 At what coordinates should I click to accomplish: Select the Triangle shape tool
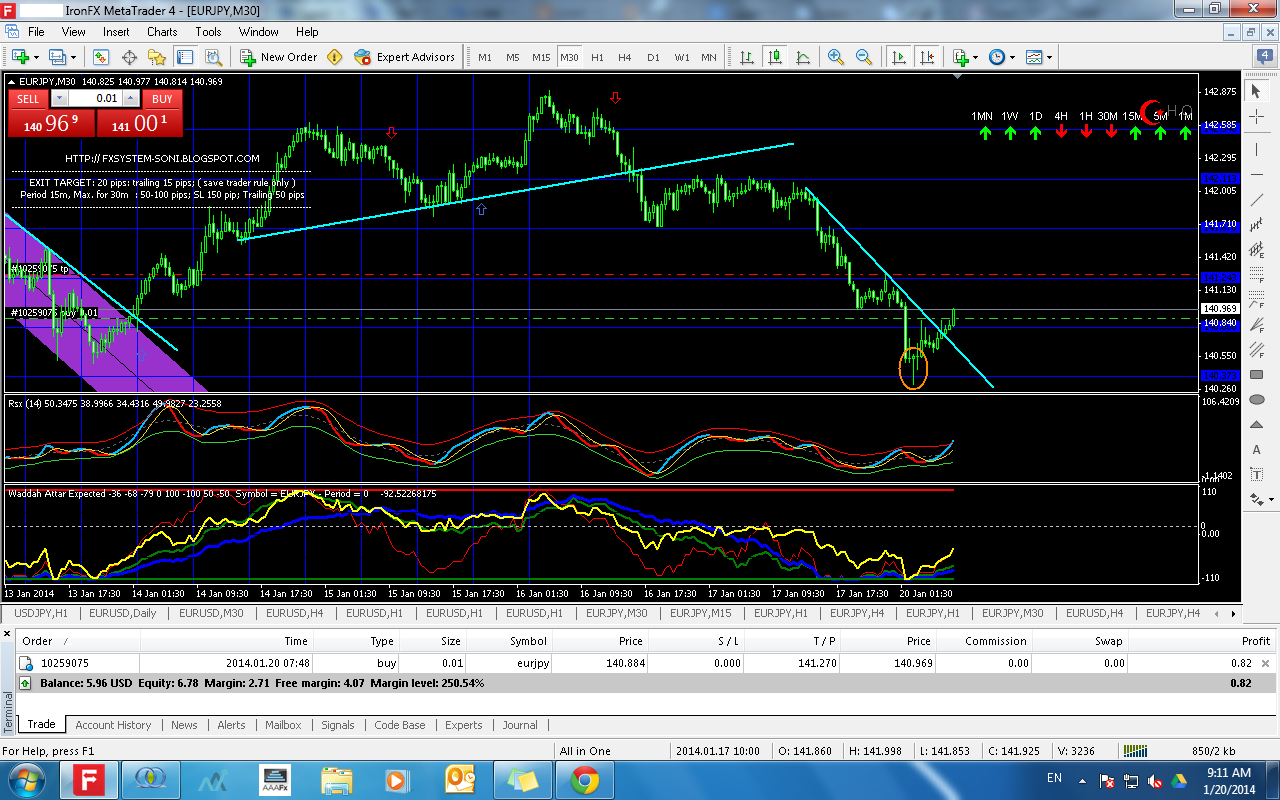coord(1256,425)
